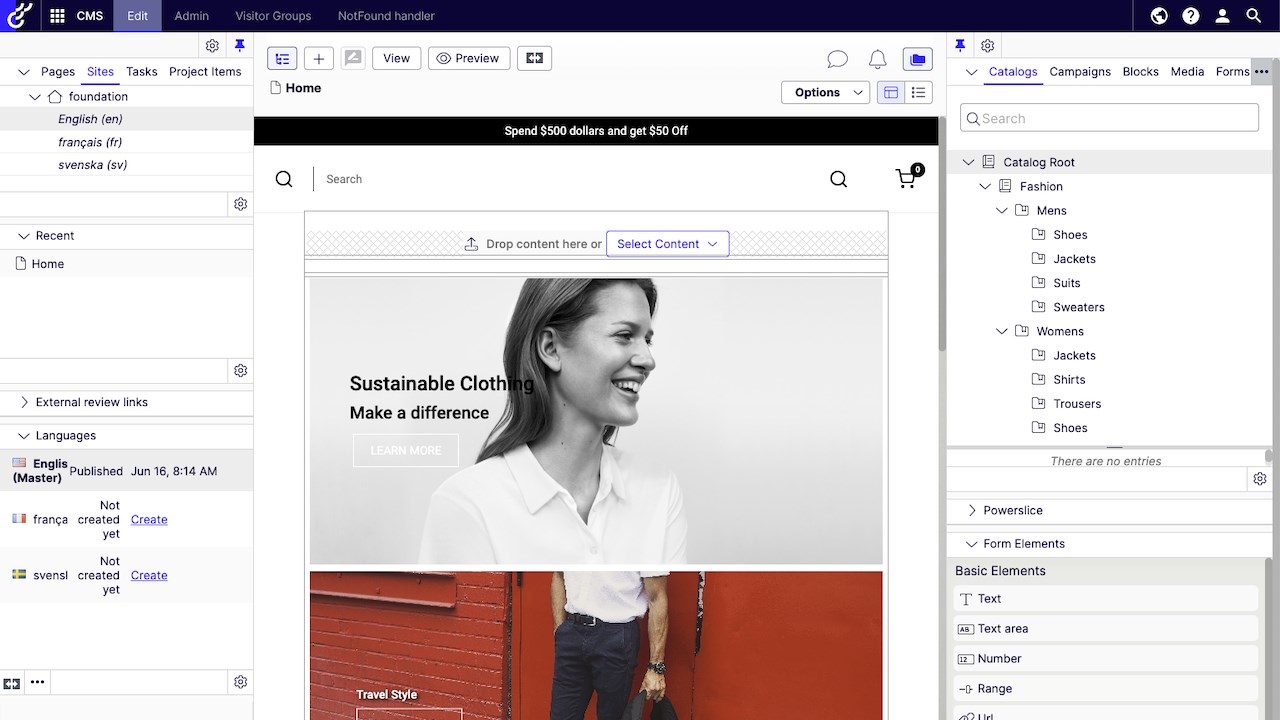Expand the Powerslice section
1280x720 pixels.
point(972,510)
